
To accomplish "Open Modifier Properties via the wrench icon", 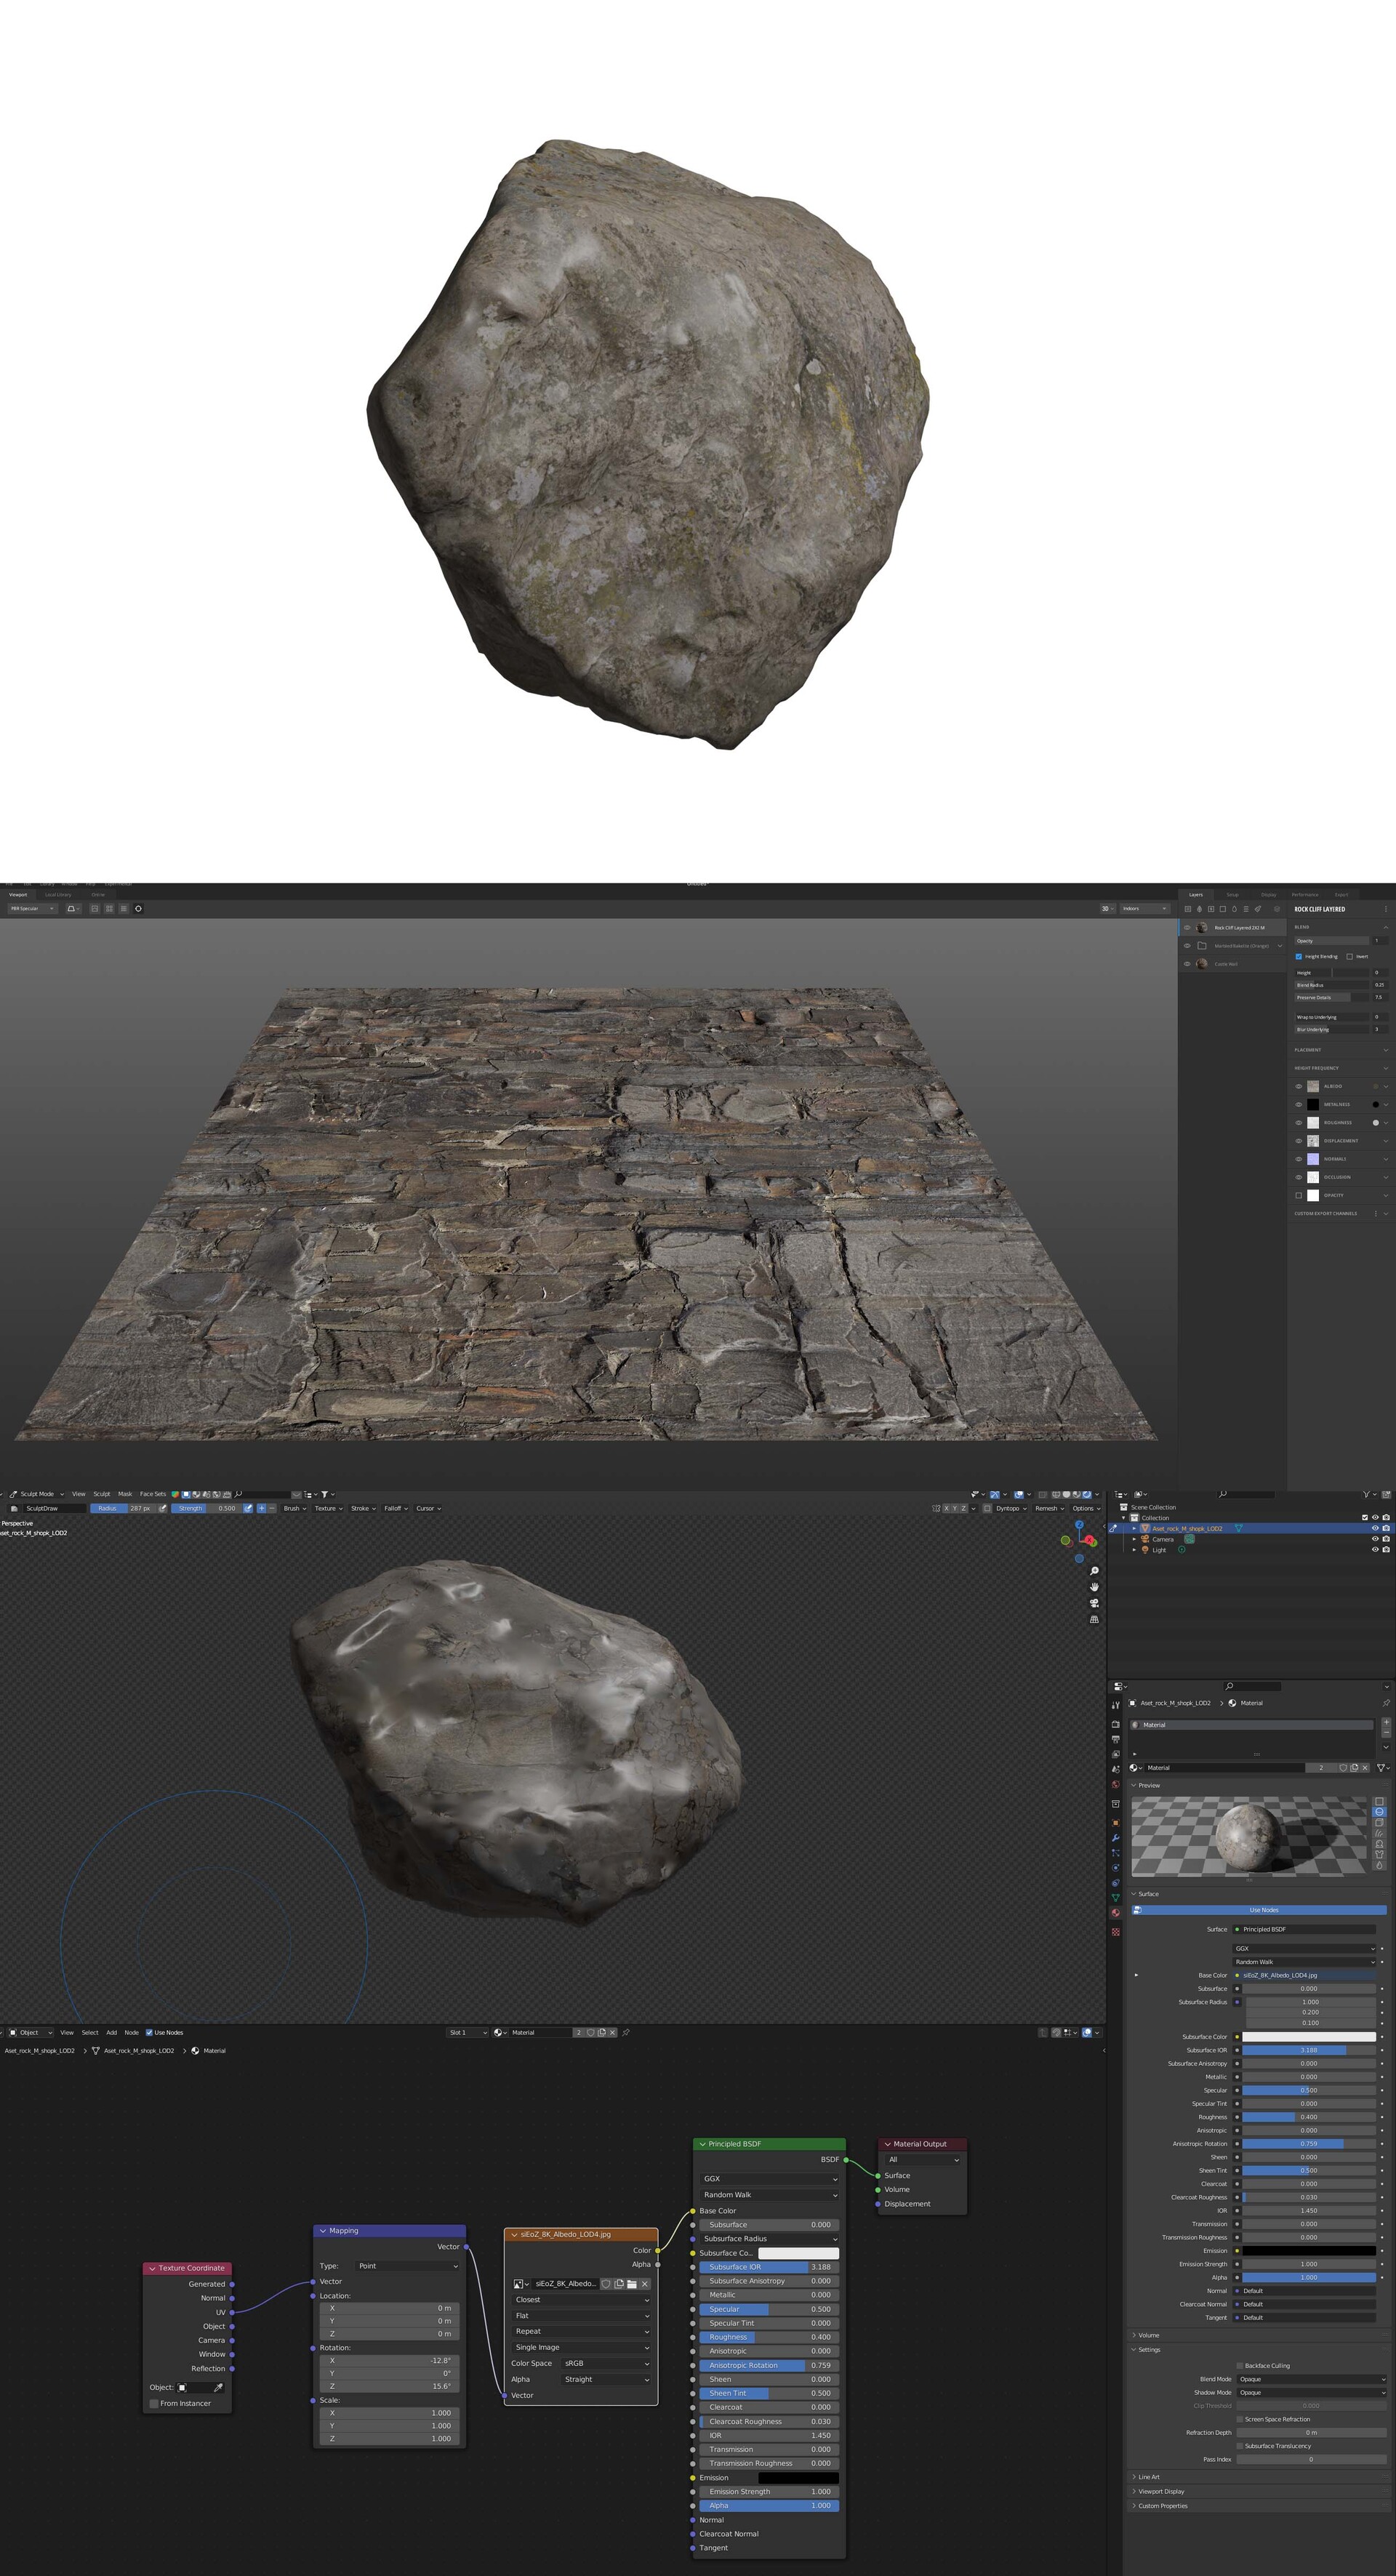I will click(1116, 1837).
